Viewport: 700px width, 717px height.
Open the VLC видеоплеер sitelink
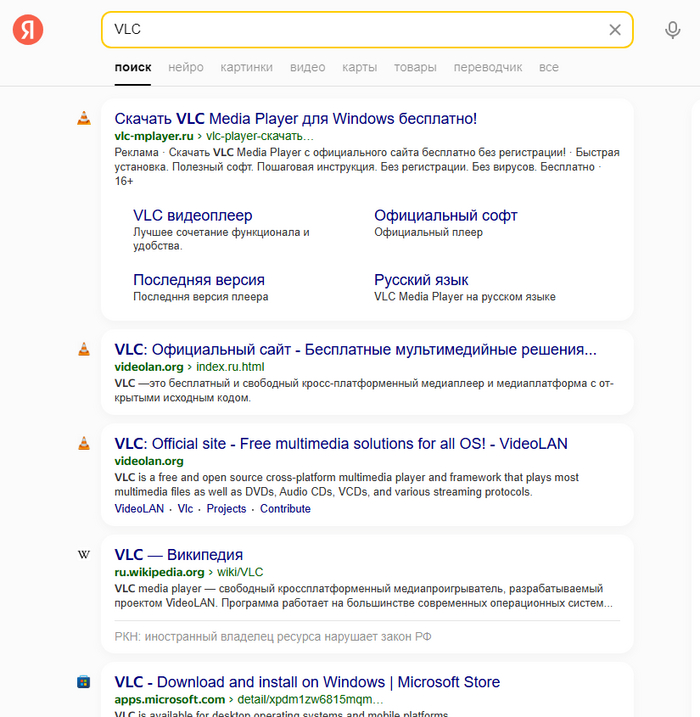coord(192,215)
